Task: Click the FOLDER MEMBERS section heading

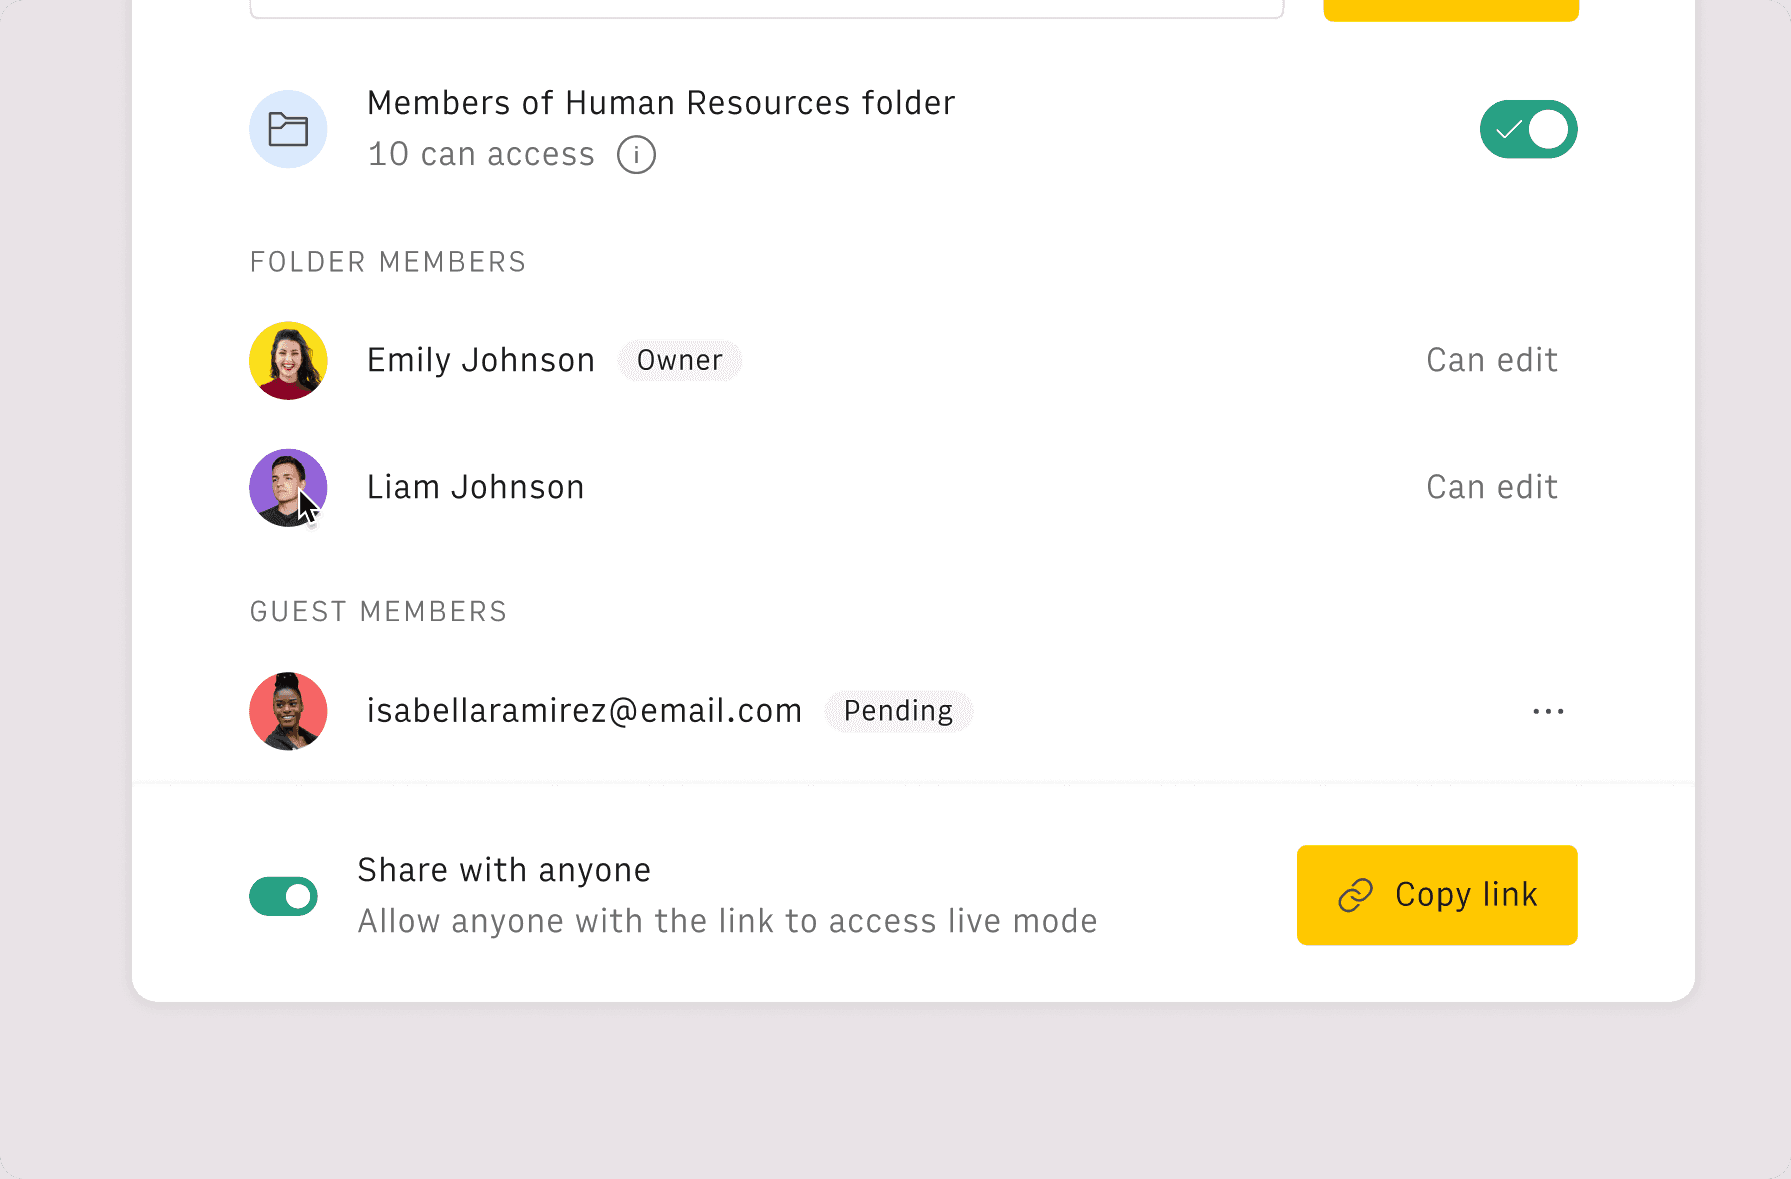Action: coord(388,262)
